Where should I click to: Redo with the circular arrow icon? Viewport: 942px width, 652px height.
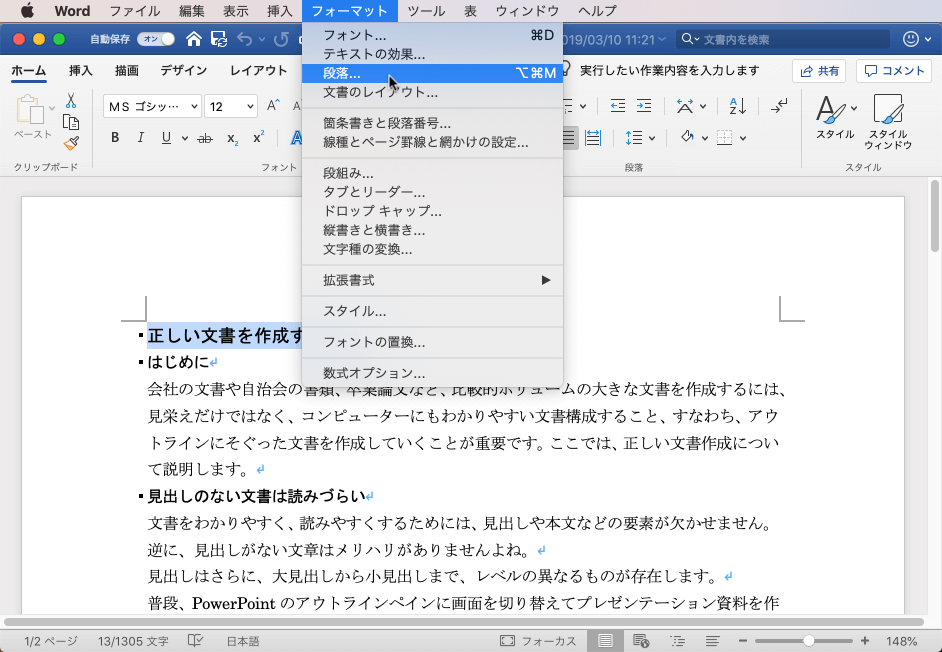point(281,40)
